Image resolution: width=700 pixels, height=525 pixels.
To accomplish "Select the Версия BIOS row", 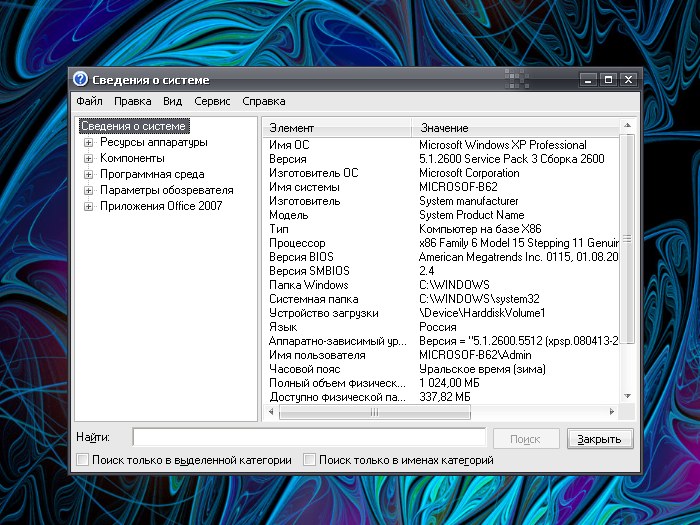I will tap(442, 257).
